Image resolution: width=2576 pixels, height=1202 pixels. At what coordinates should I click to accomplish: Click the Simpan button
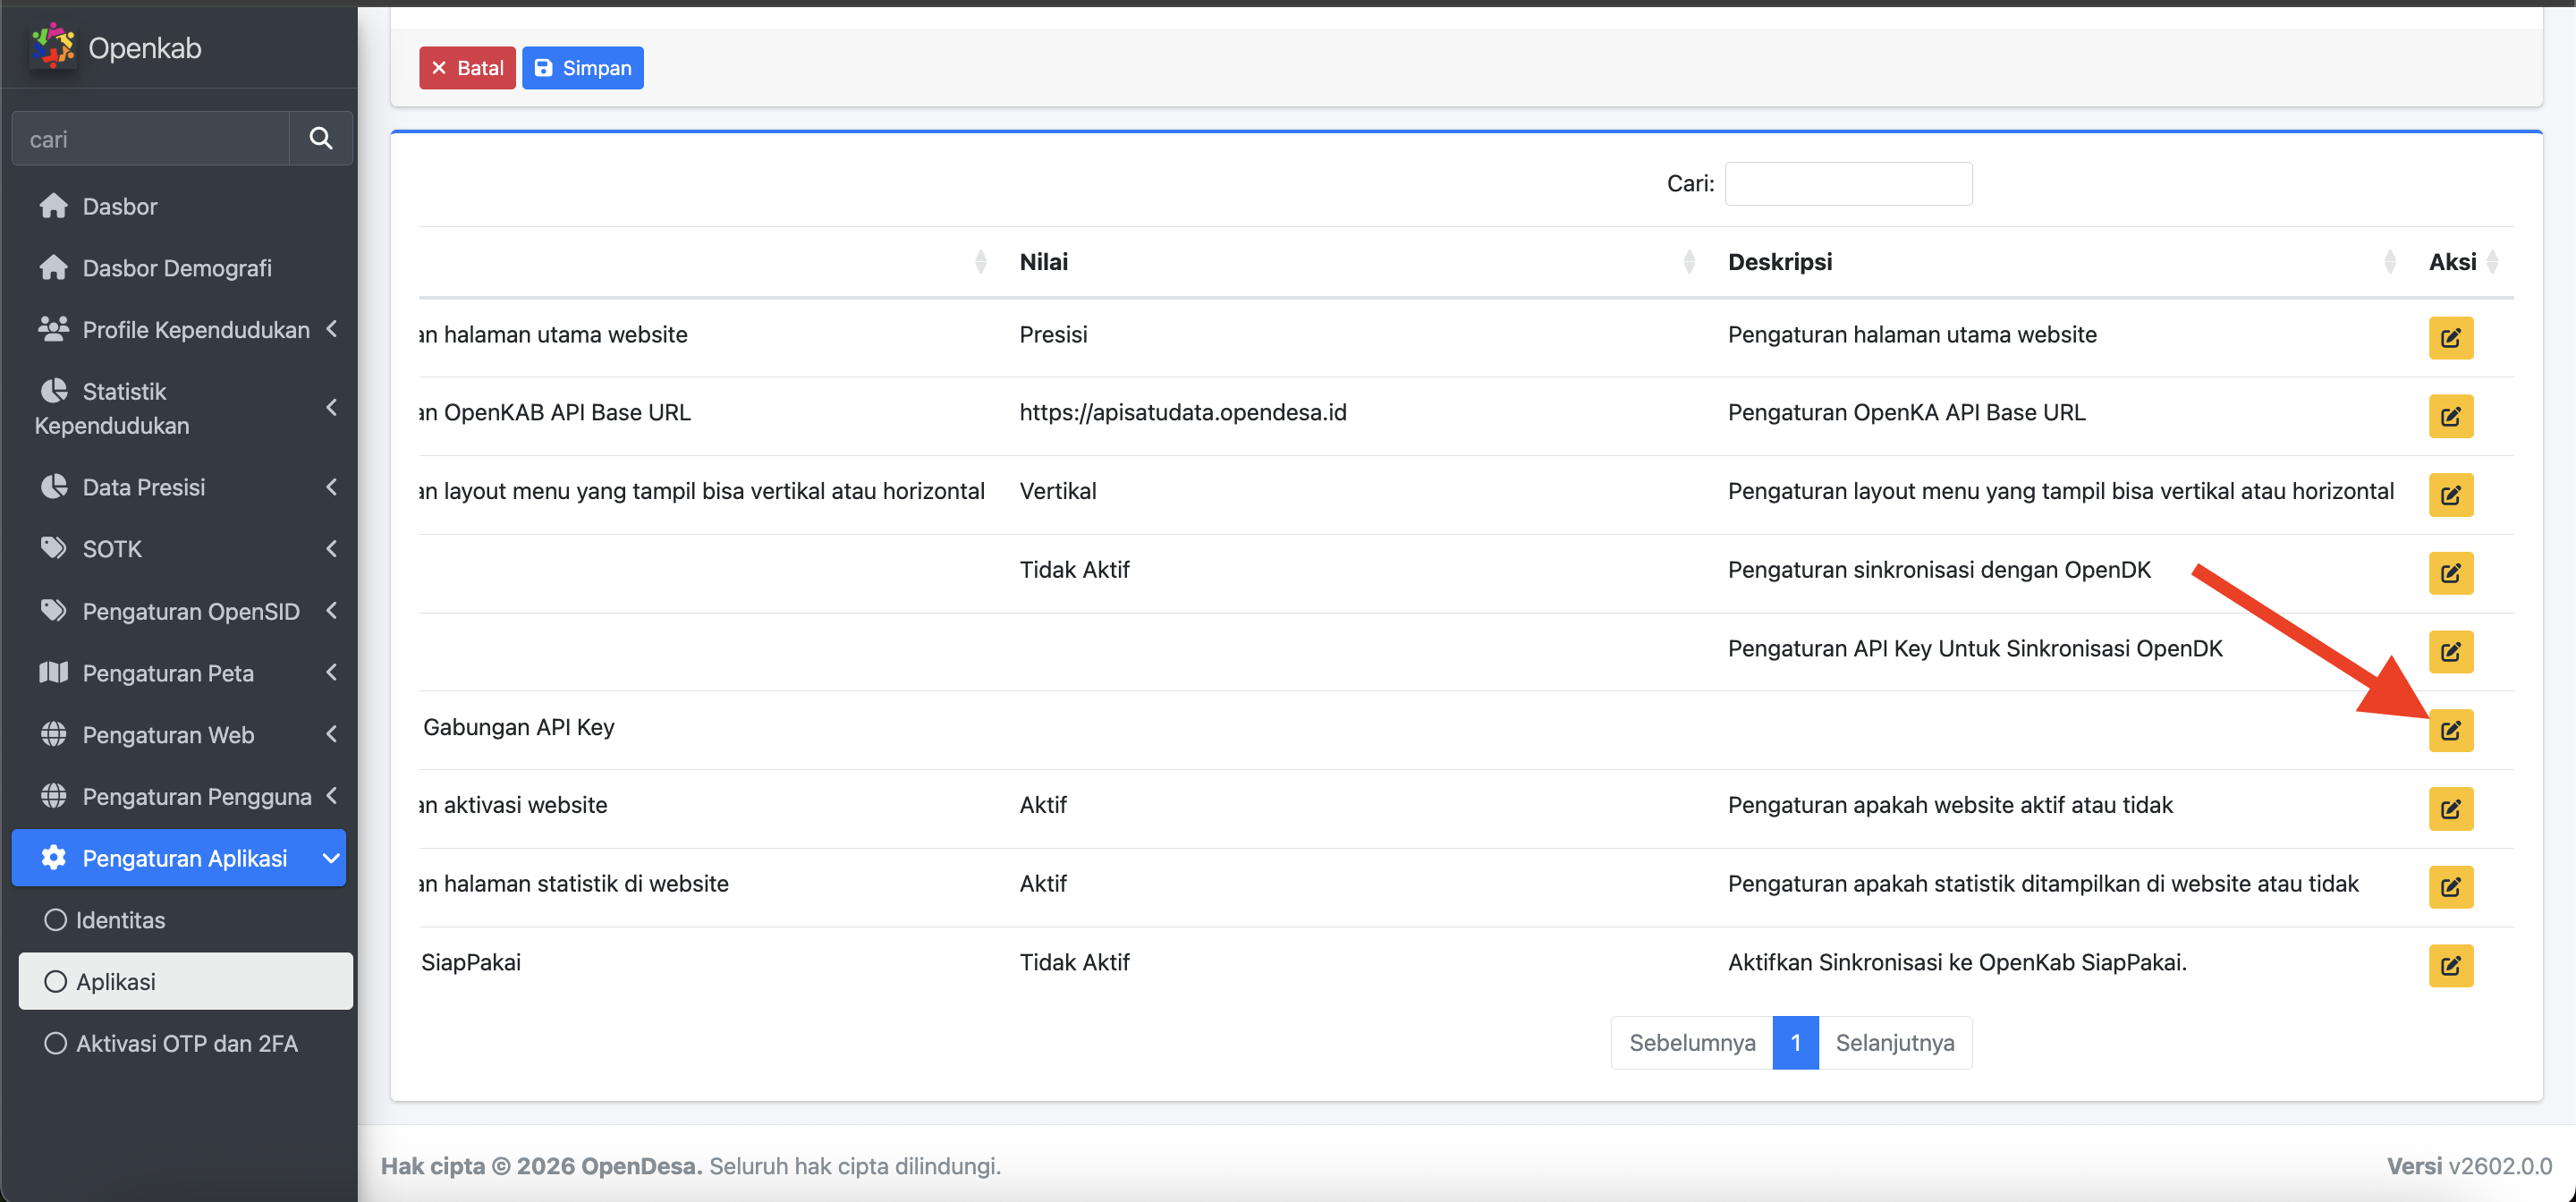[x=583, y=68]
